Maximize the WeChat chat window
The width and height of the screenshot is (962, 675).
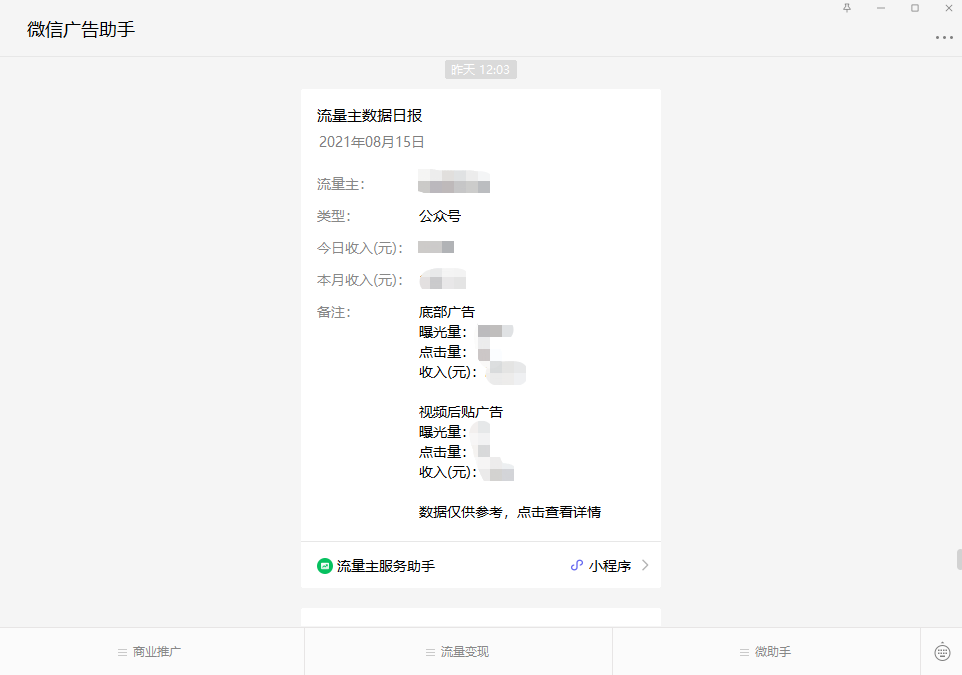pyautogui.click(x=915, y=8)
